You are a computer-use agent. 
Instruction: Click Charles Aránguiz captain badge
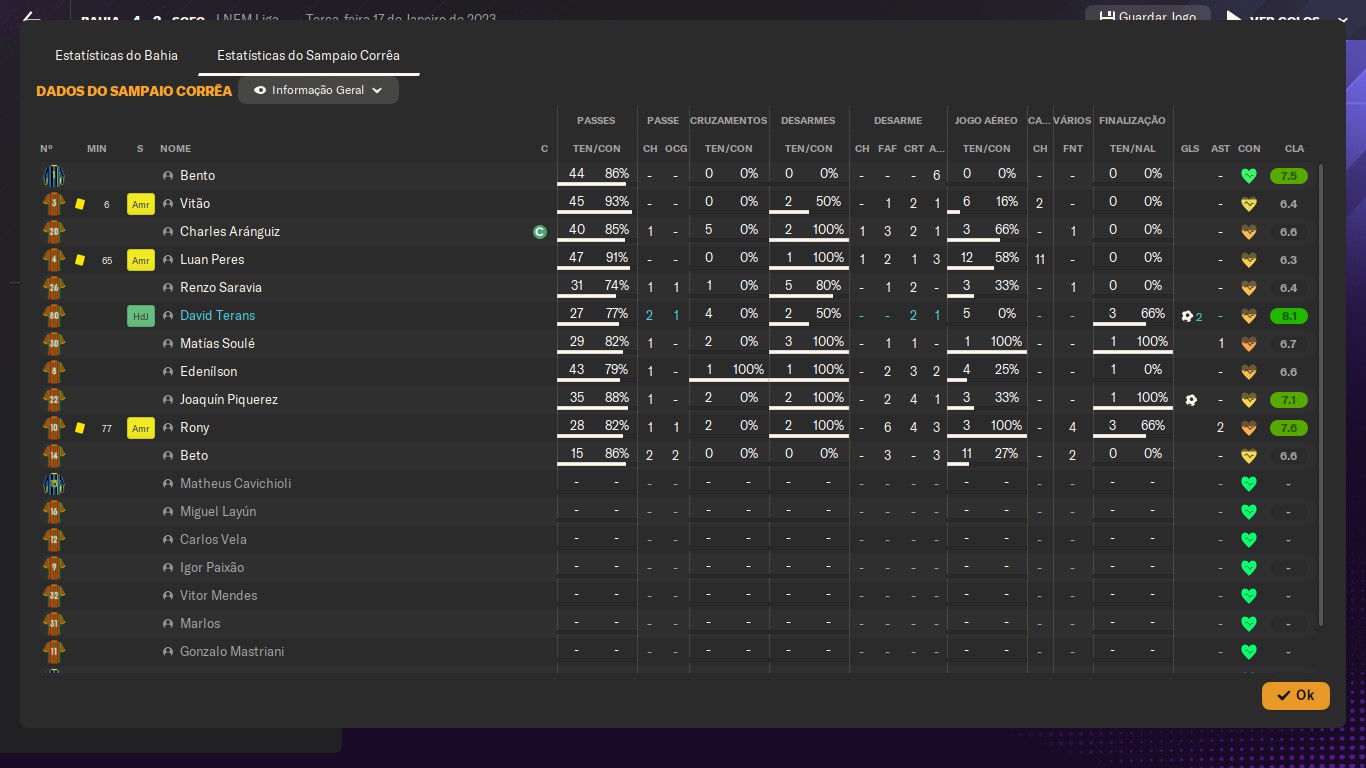pyautogui.click(x=540, y=232)
